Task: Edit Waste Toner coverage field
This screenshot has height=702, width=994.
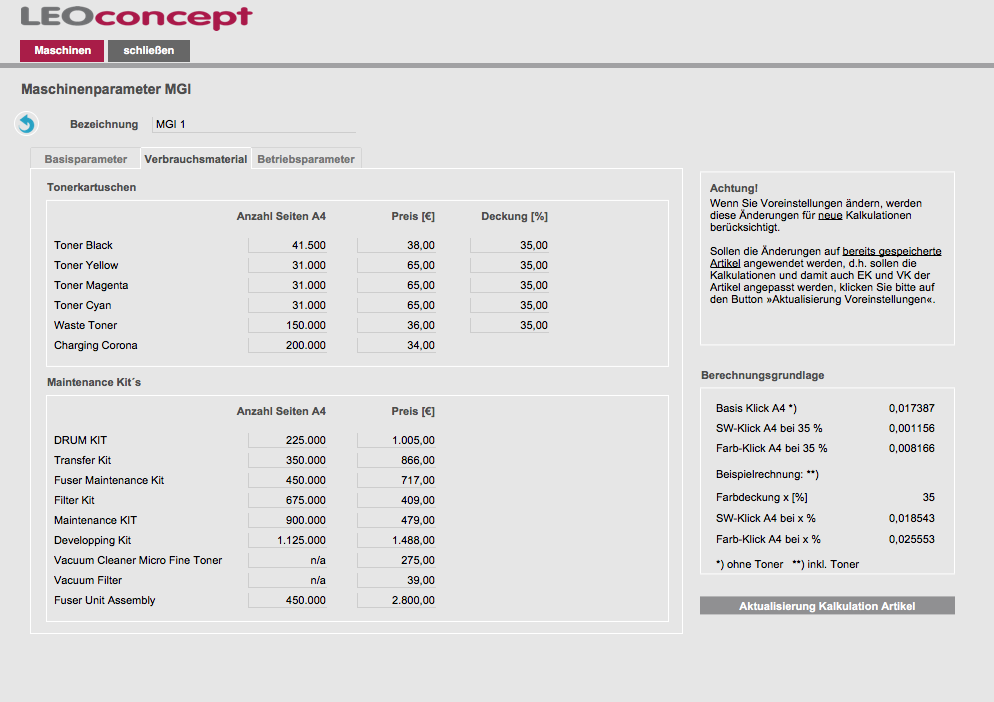Action: click(509, 325)
